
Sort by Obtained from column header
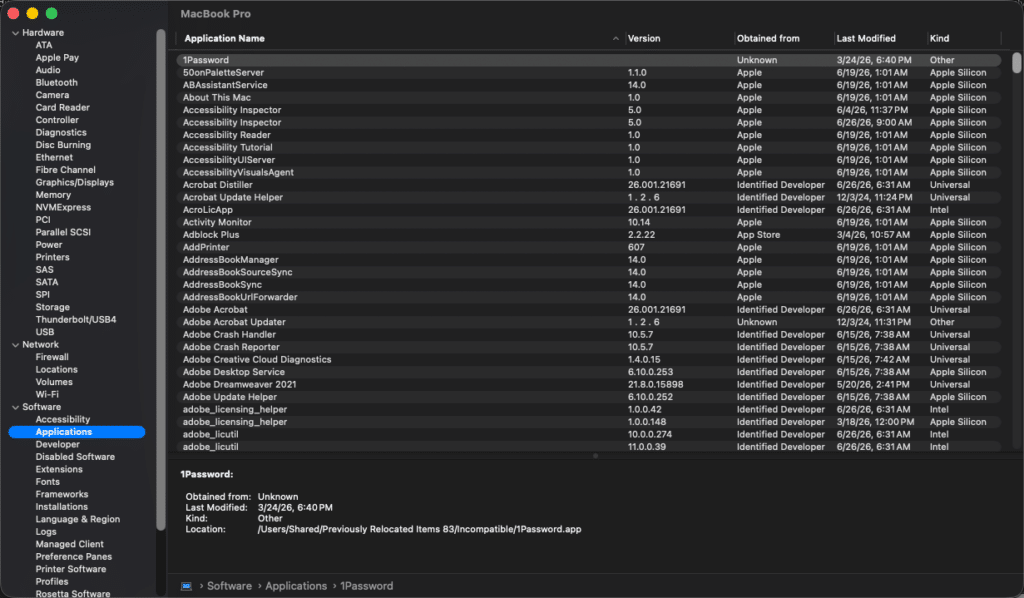[767, 39]
